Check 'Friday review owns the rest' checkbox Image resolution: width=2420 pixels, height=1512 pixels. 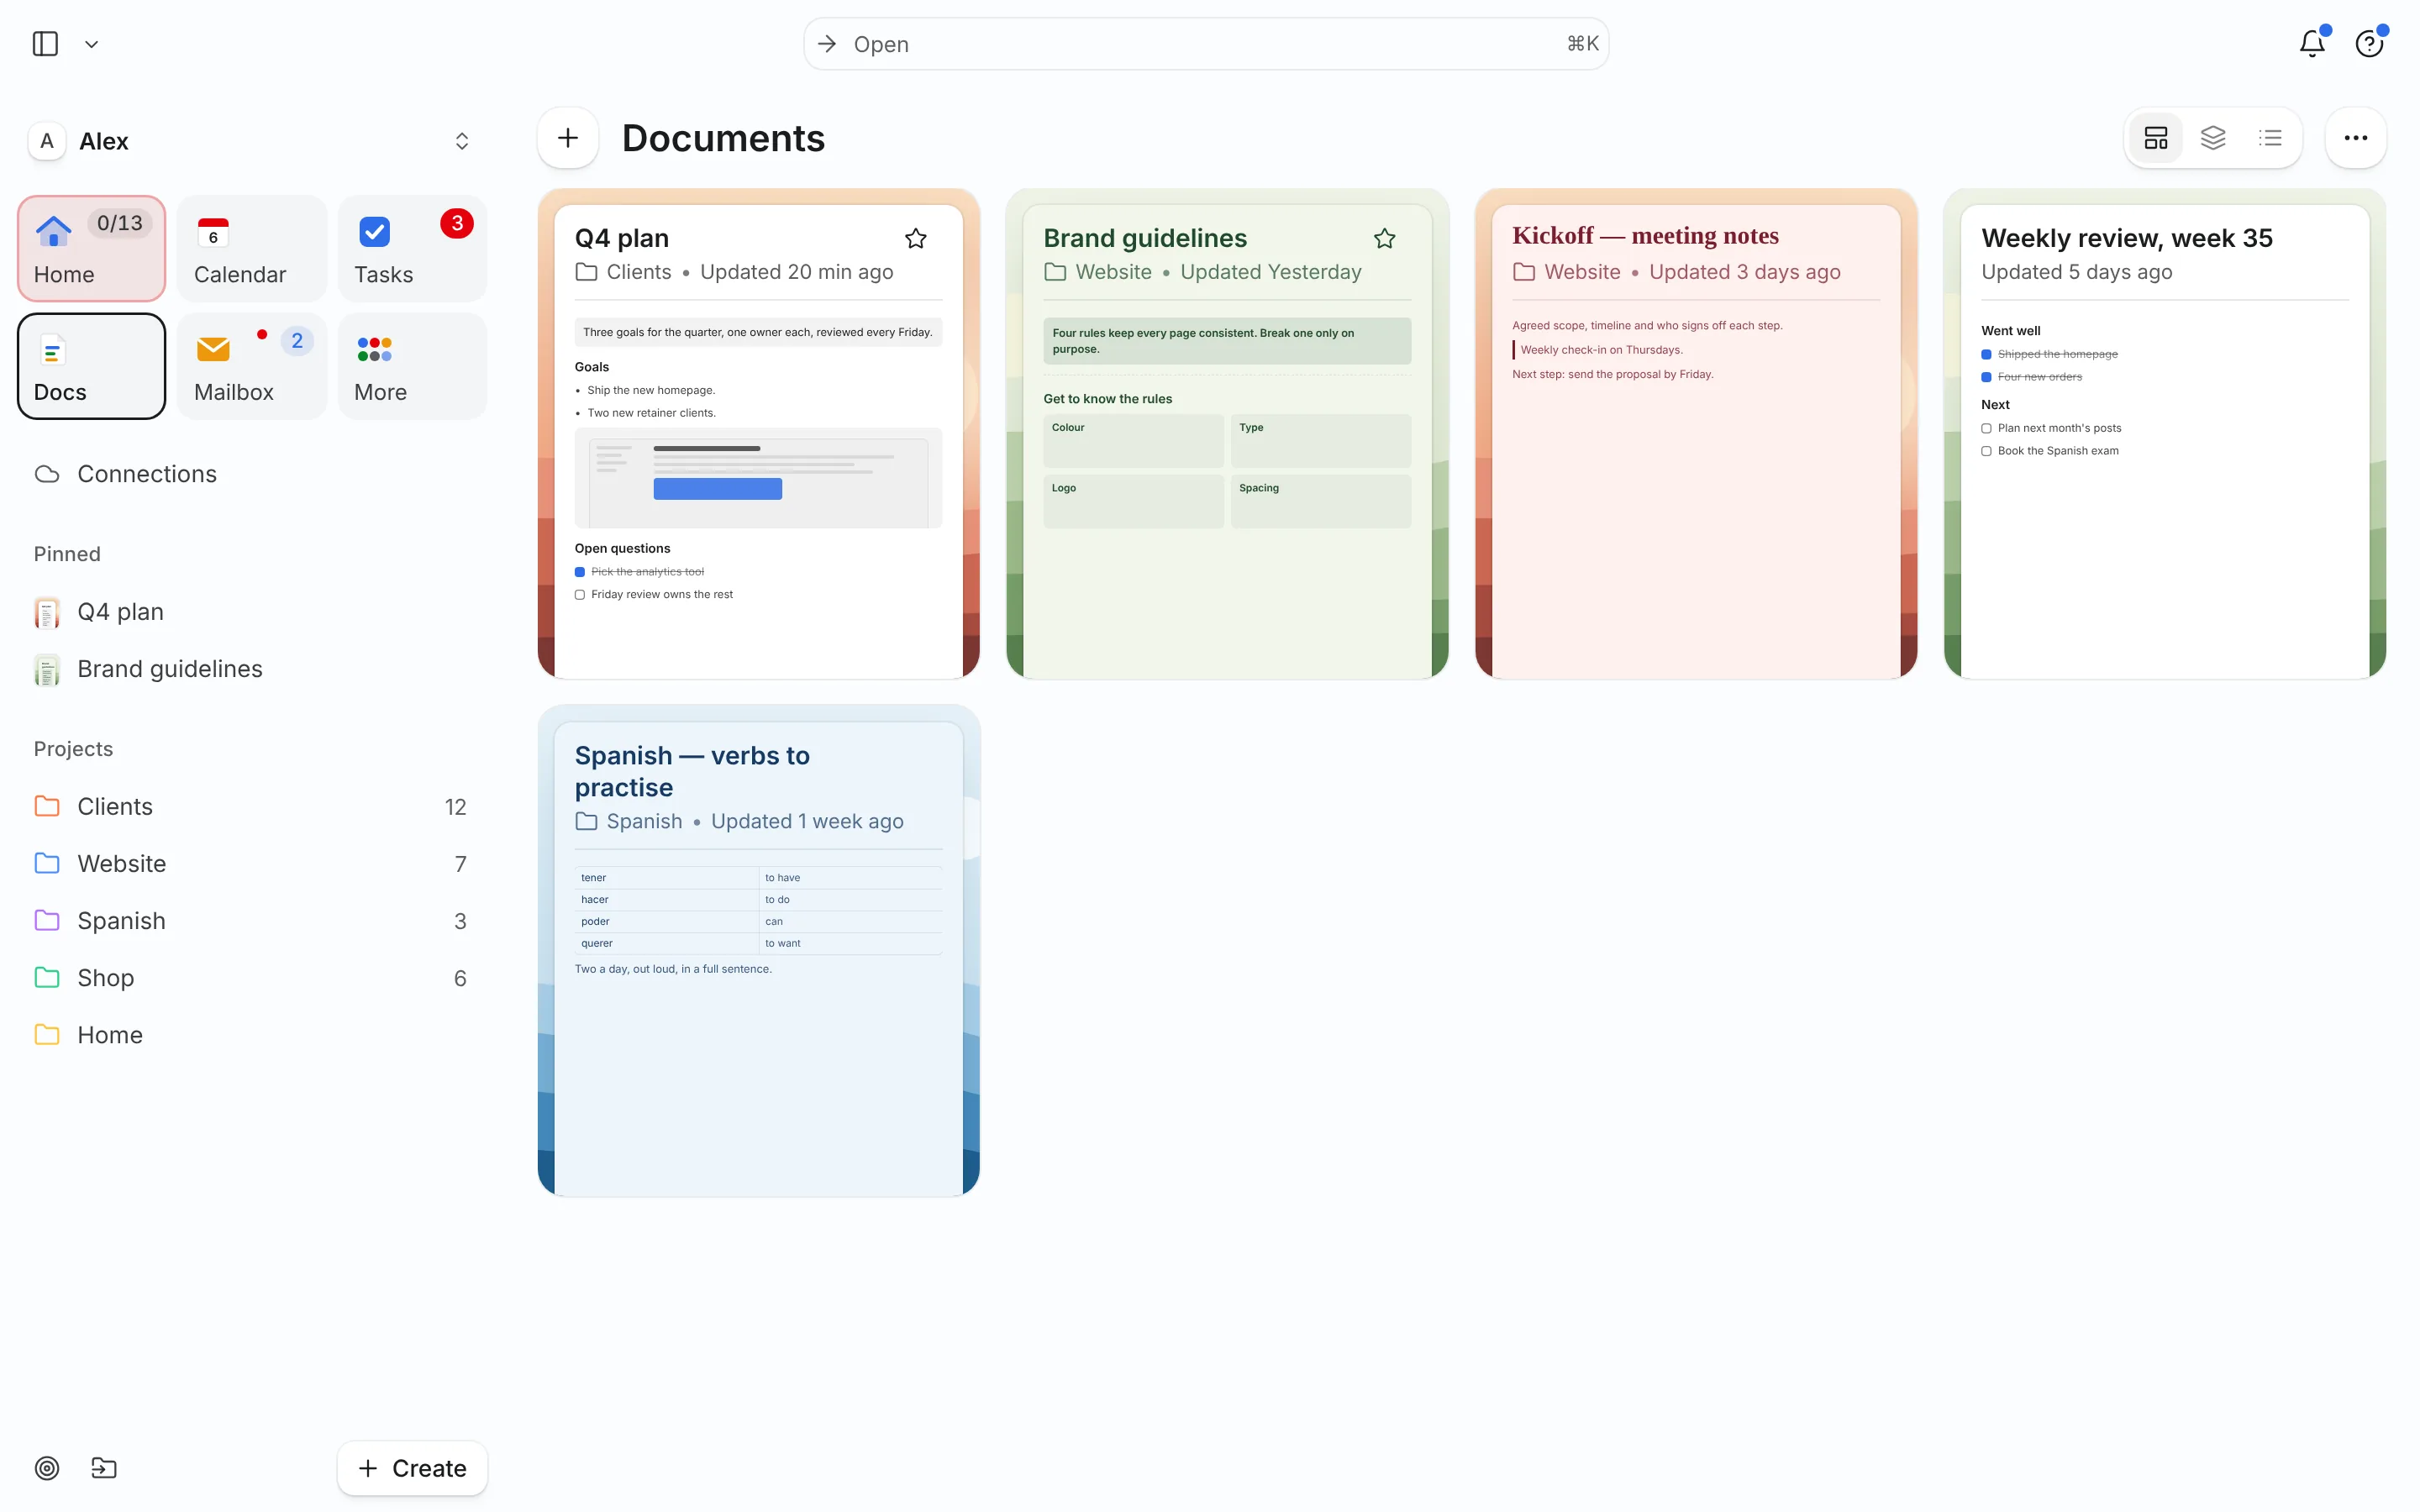(580, 595)
